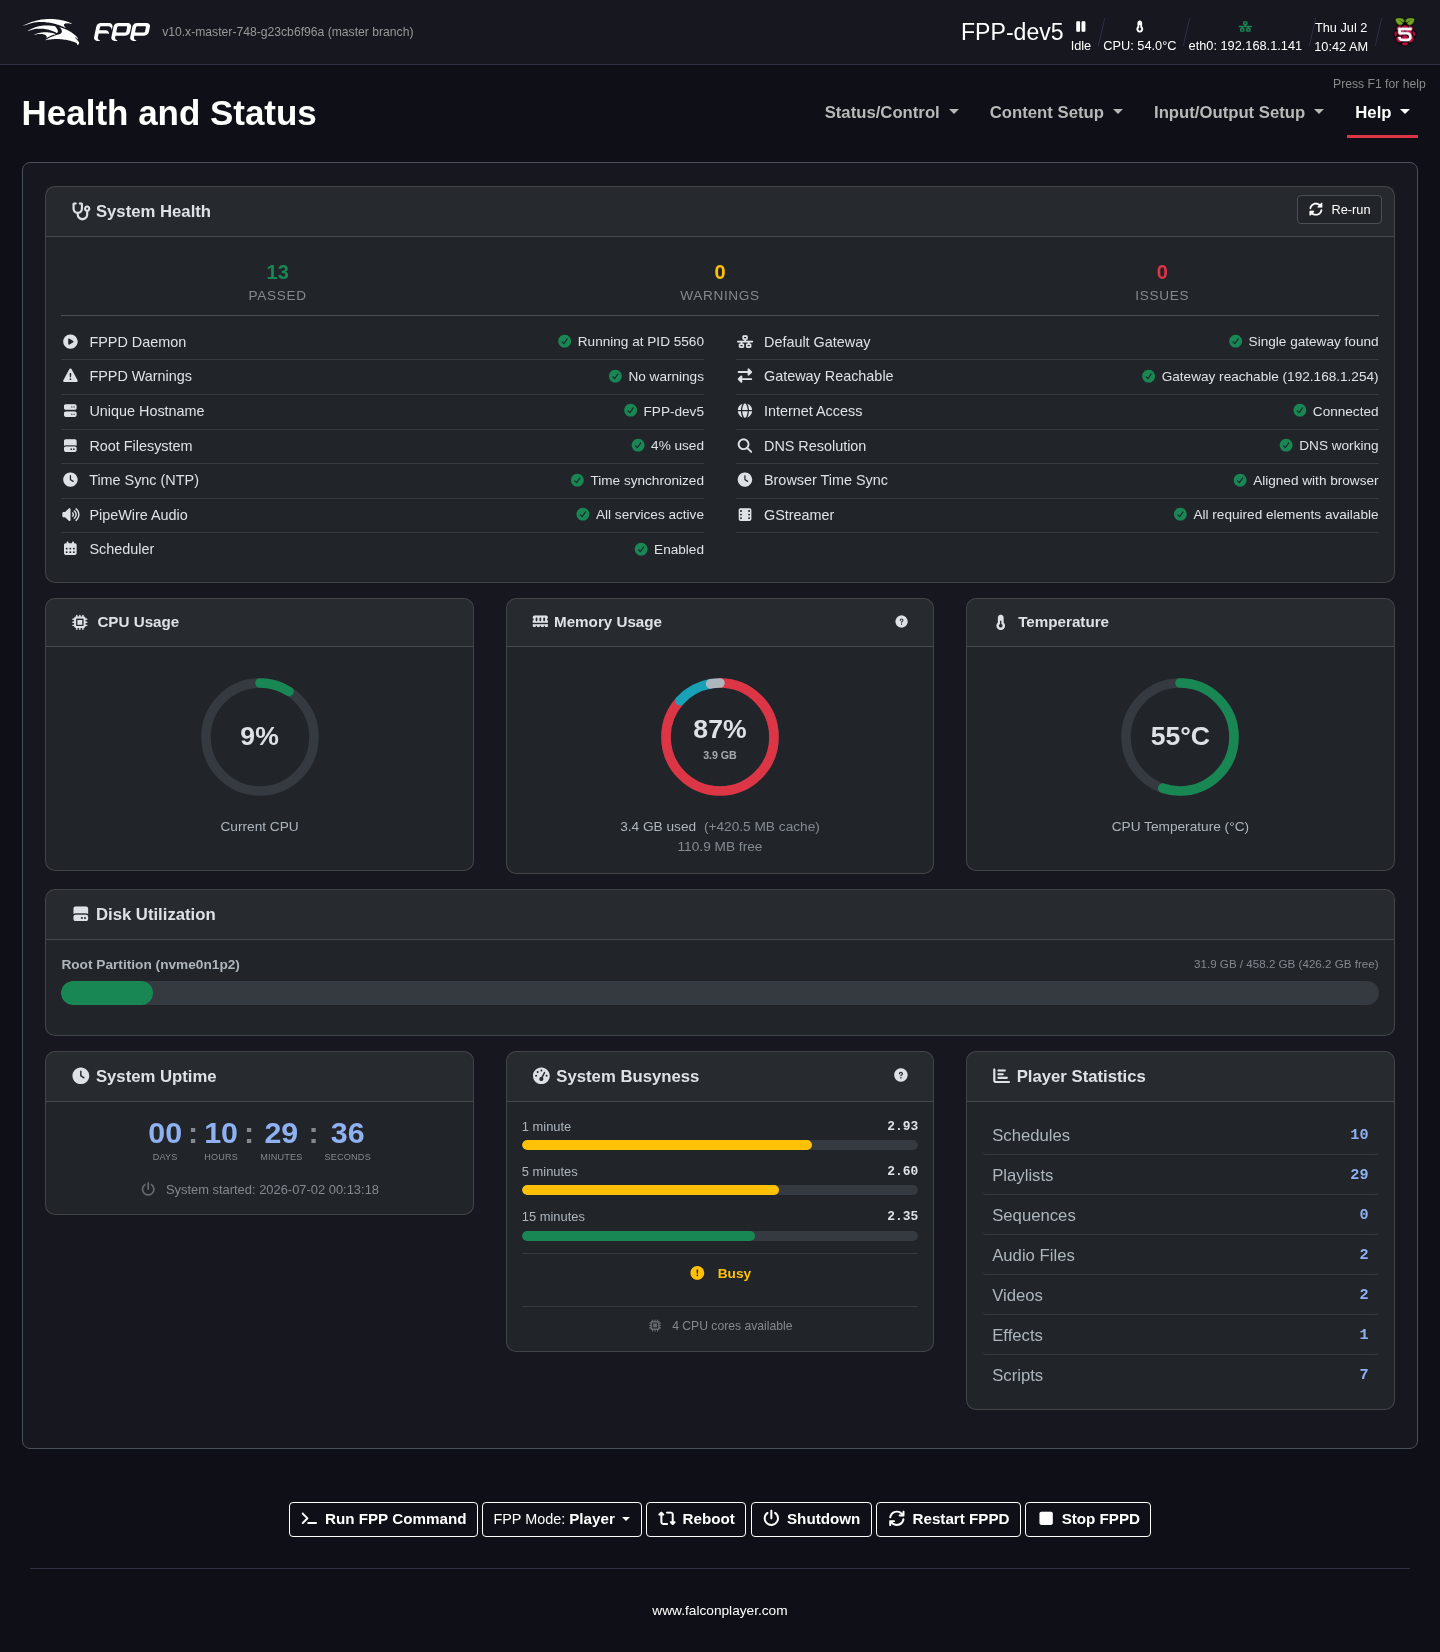Click the Idle pause status icon
Screen dimensions: 1440x1652
point(1081,27)
